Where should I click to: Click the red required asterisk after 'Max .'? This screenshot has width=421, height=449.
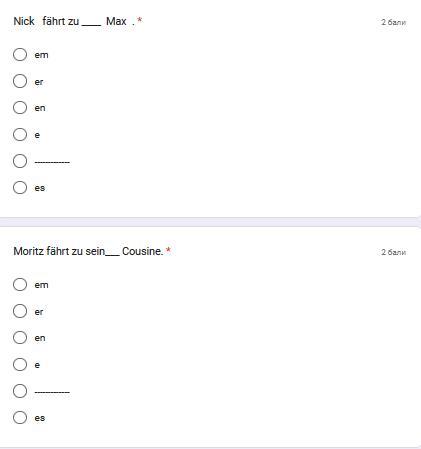[140, 20]
